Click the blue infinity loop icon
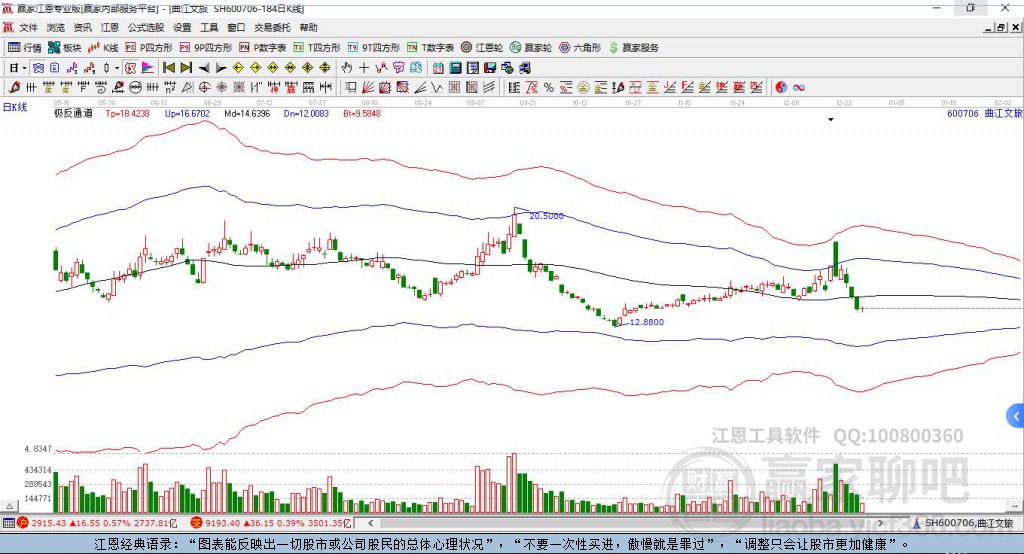 799,87
